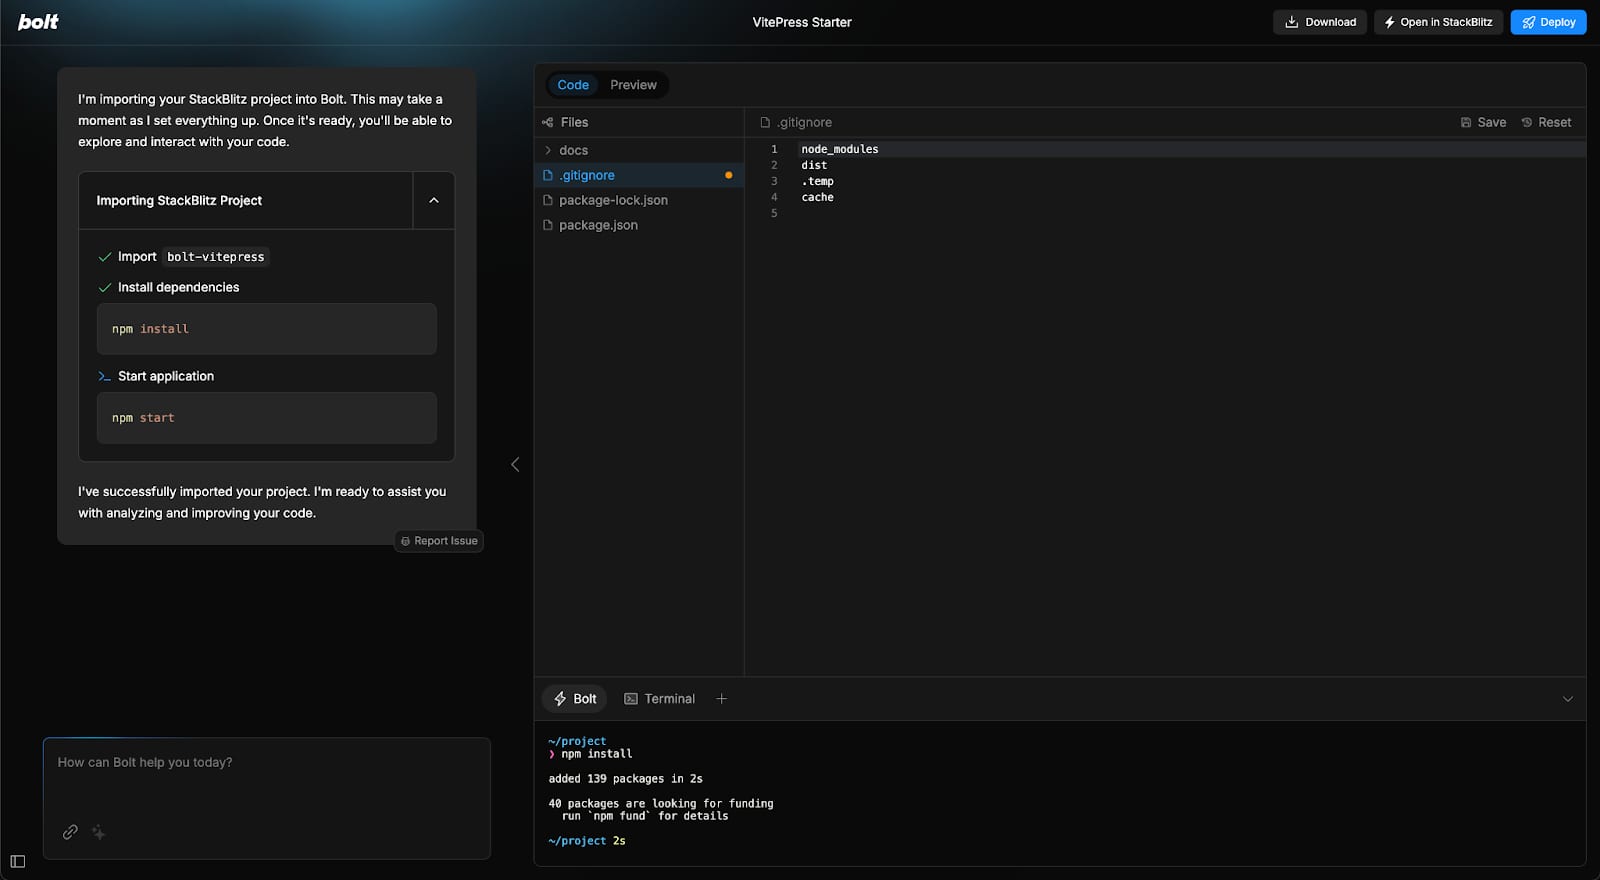
Task: Click the Bolt logo
Action: (38, 22)
